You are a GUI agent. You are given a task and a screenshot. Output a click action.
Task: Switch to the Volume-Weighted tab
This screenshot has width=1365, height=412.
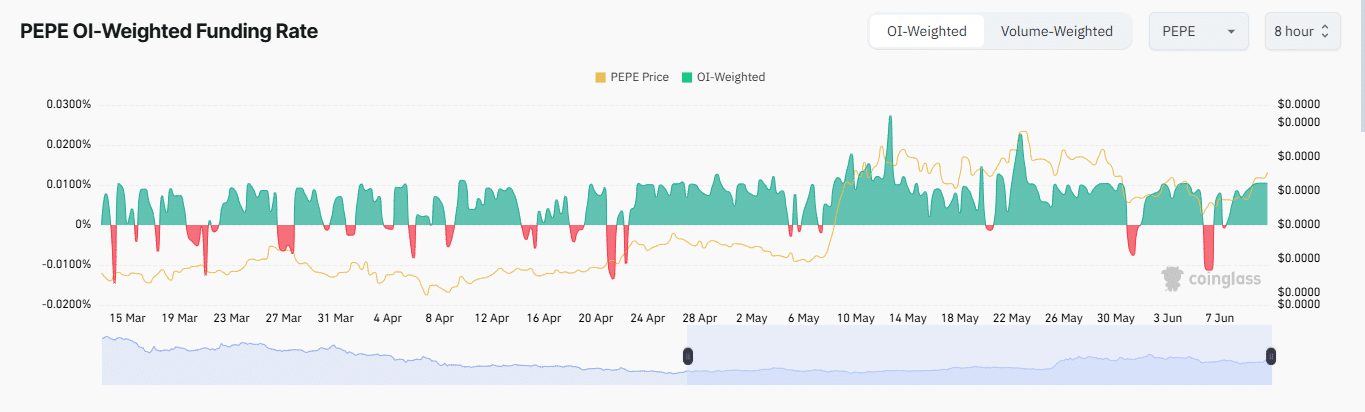pyautogui.click(x=1056, y=31)
